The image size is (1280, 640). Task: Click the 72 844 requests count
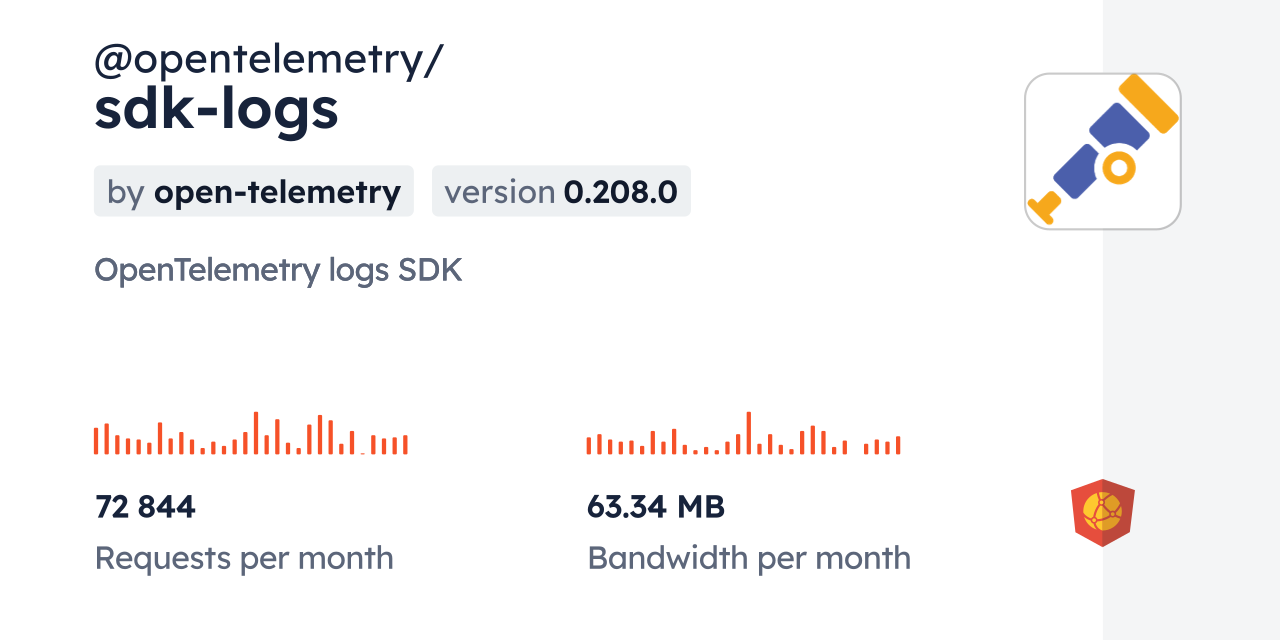[145, 507]
